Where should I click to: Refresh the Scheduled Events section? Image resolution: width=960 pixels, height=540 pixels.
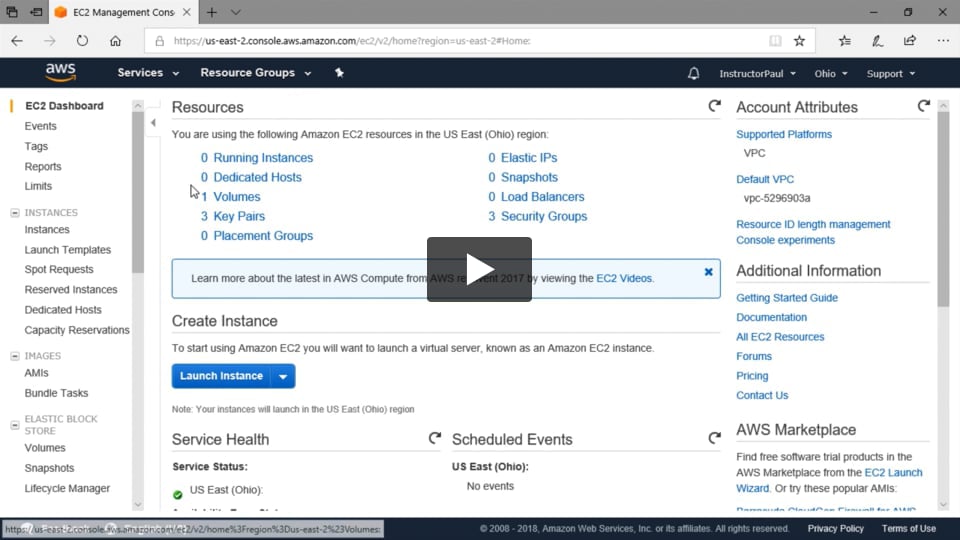pyautogui.click(x=714, y=438)
